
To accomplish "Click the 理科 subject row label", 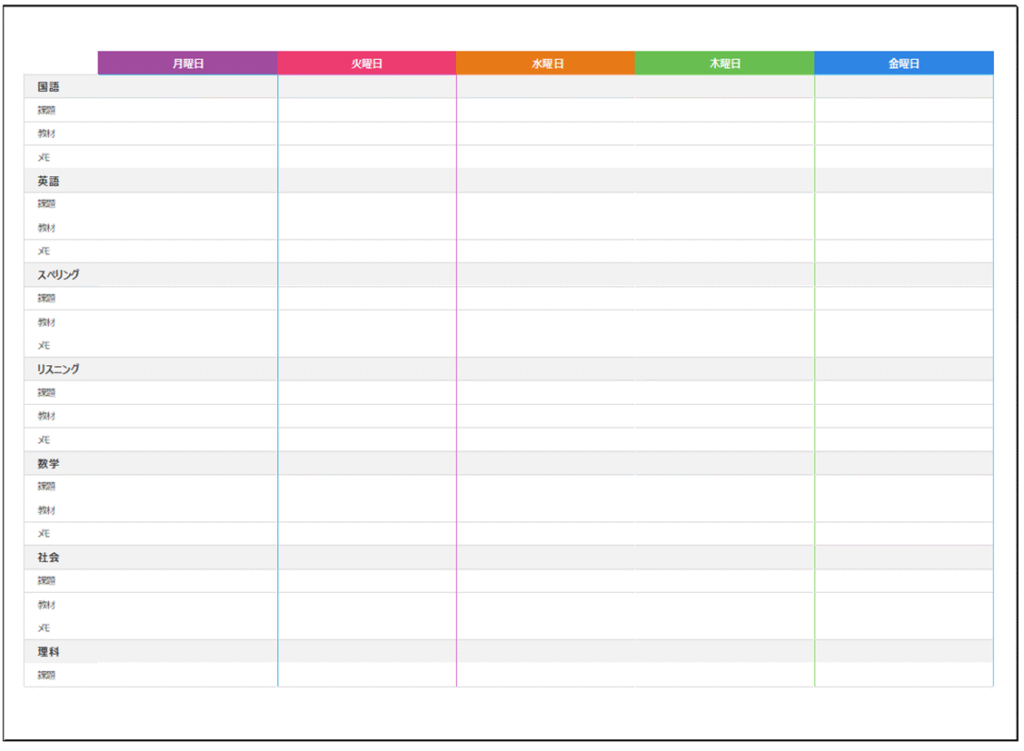I will [48, 651].
